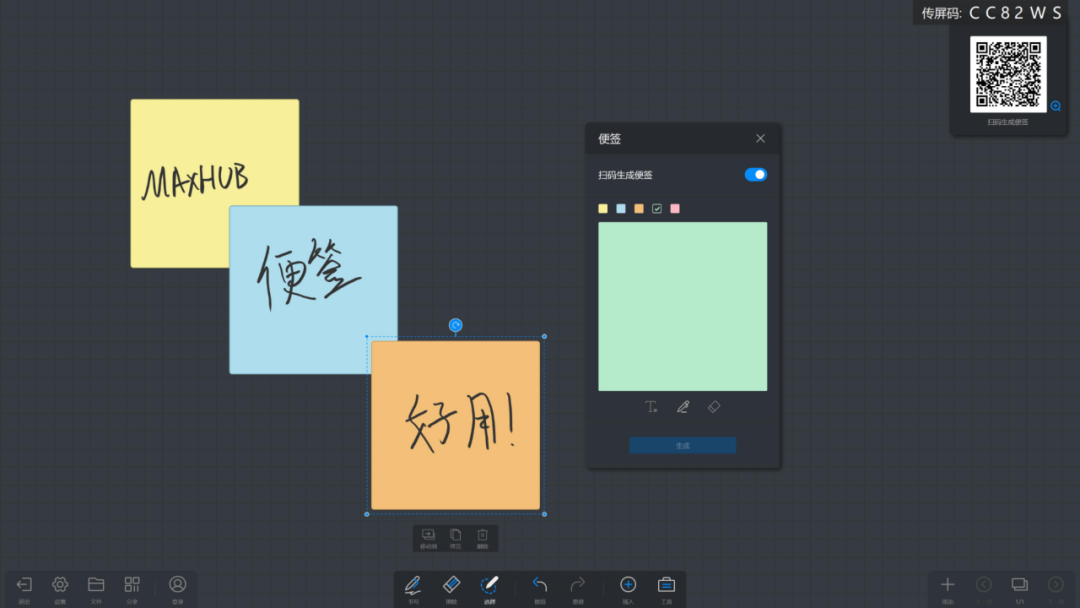Toggle scan-QR-to-generate-note switch
This screenshot has width=1080, height=608.
(755, 174)
